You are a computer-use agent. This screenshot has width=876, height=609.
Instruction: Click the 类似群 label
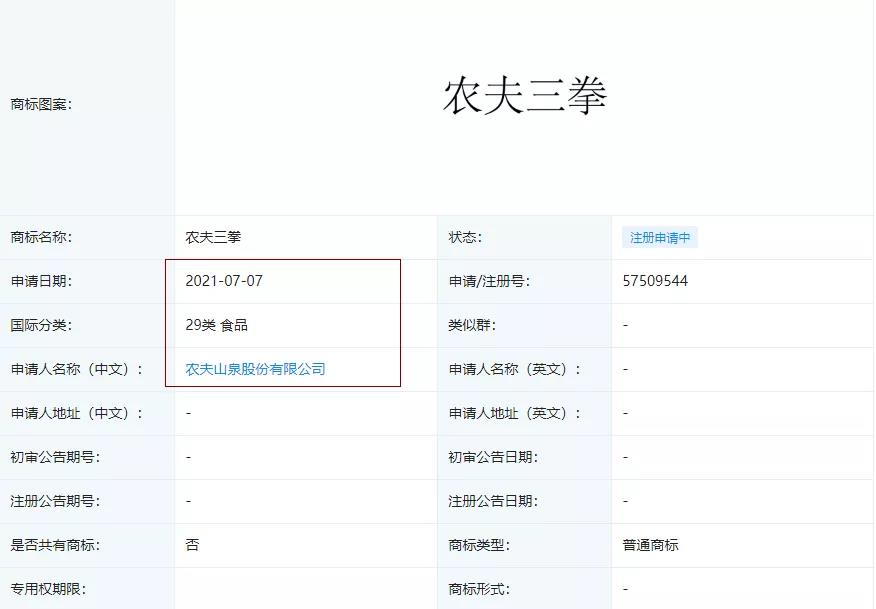[x=472, y=325]
